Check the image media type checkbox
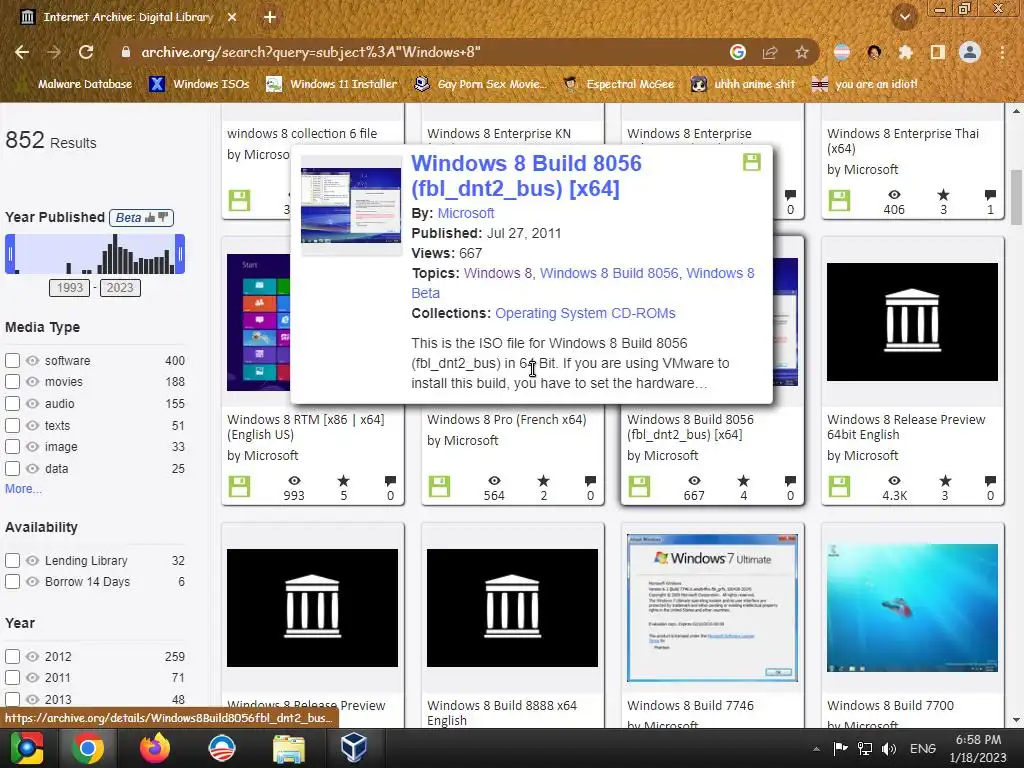 [x=12, y=447]
